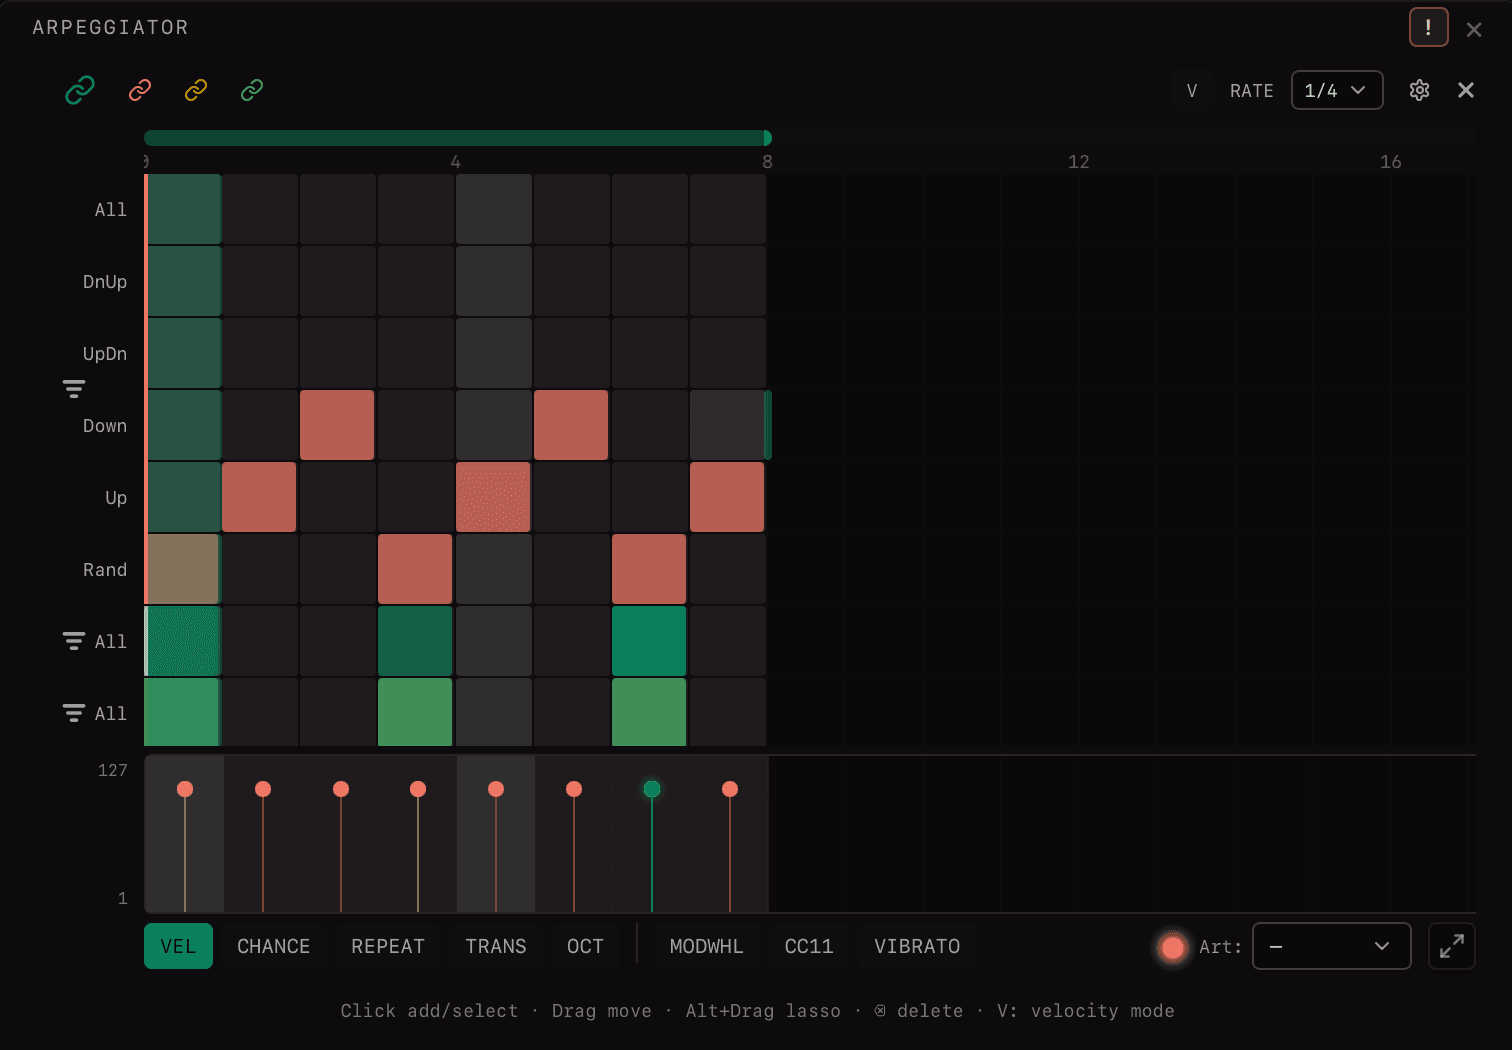The width and height of the screenshot is (1512, 1050).
Task: Click the MODWHL lane button
Action: tap(706, 946)
